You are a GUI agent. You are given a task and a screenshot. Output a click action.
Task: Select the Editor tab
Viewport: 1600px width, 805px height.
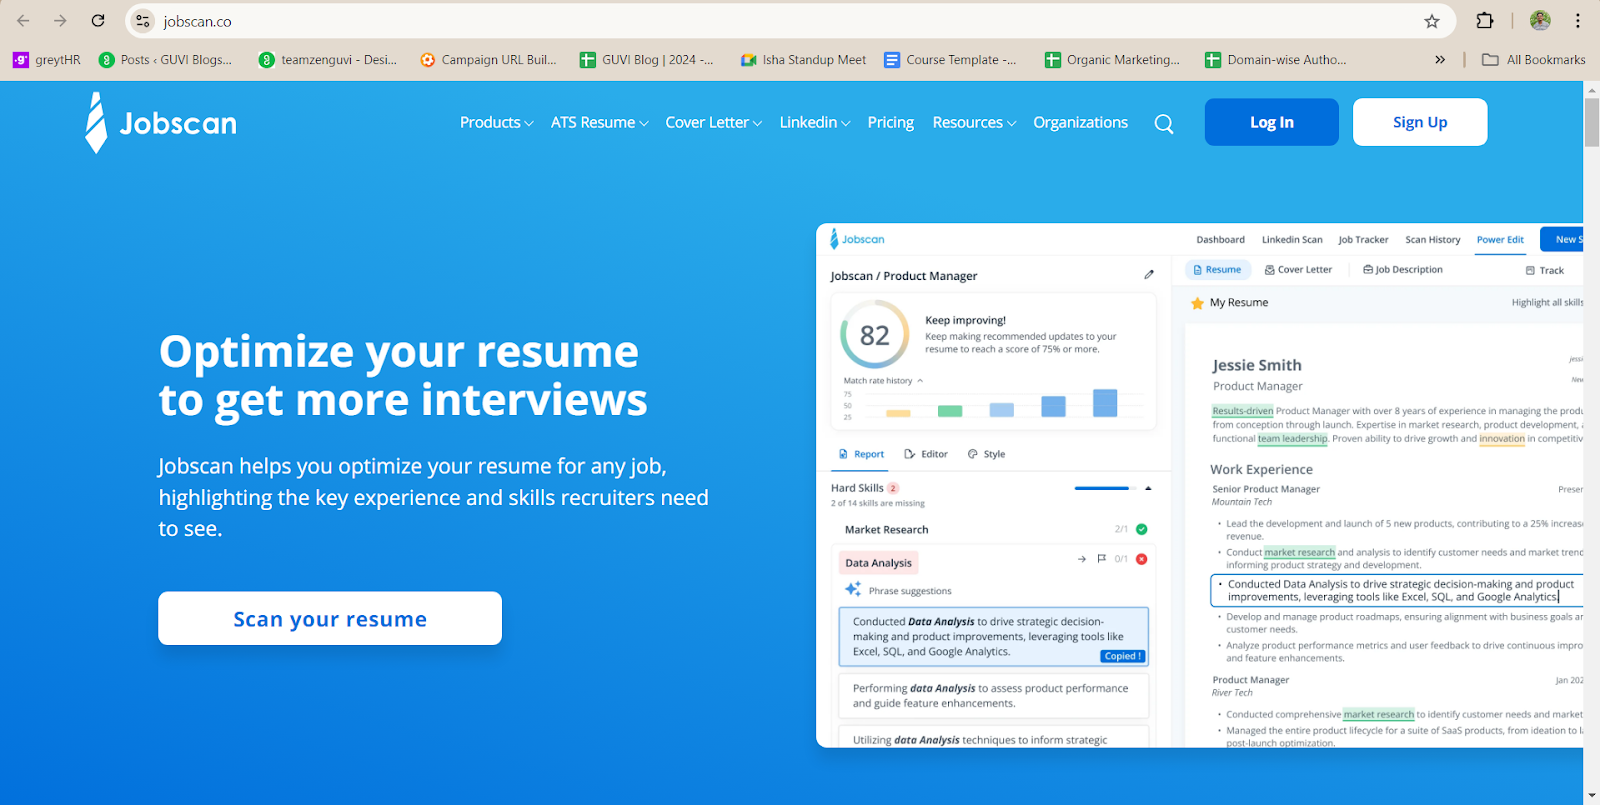[x=926, y=454]
